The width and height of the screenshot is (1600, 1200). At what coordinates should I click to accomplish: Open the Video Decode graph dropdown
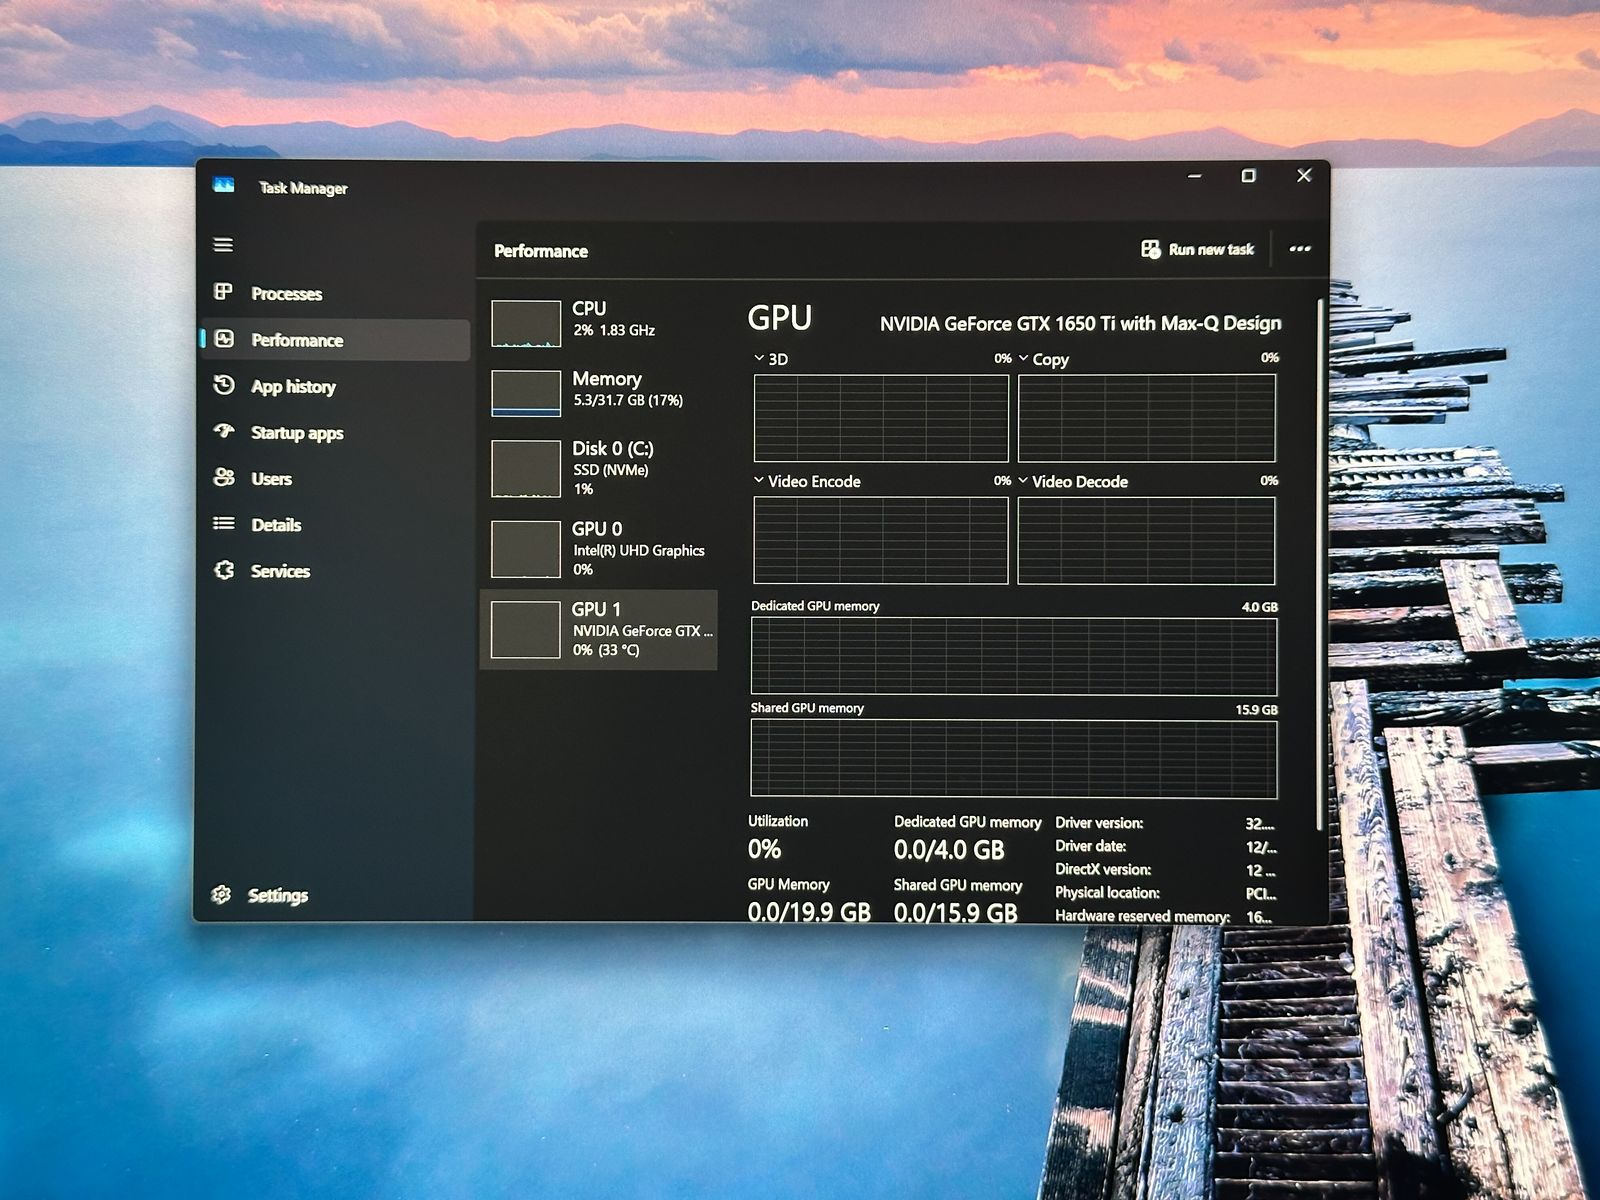coord(1024,480)
